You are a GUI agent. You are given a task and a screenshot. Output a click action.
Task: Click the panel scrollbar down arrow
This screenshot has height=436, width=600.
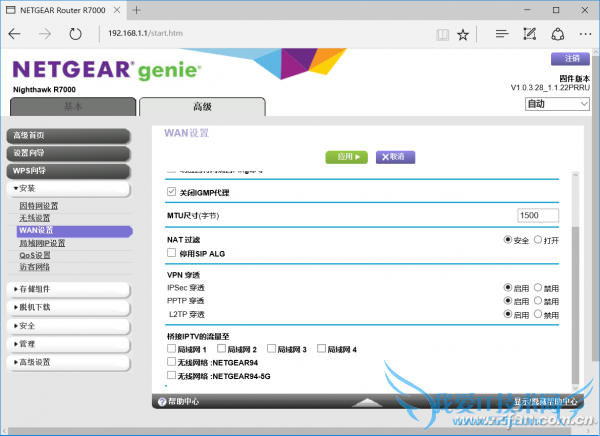(x=576, y=388)
